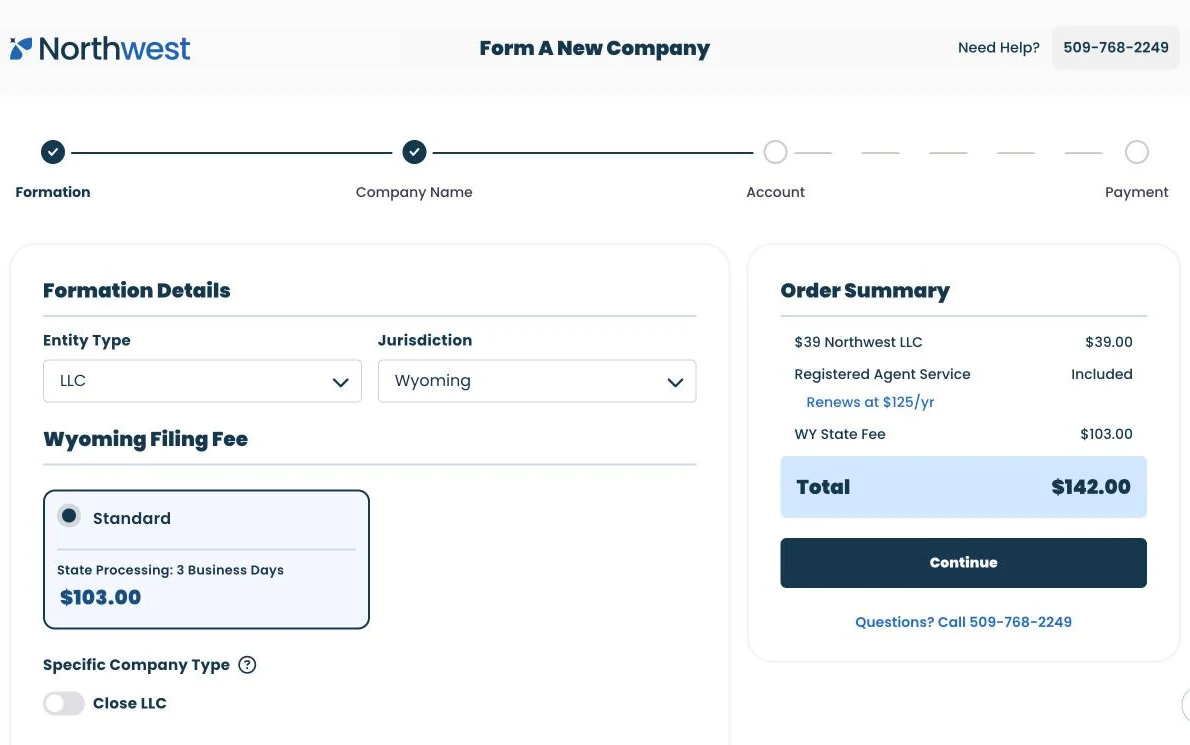Viewport: 1190px width, 745px height.
Task: Go to the Company Name step label
Action: [x=414, y=192]
